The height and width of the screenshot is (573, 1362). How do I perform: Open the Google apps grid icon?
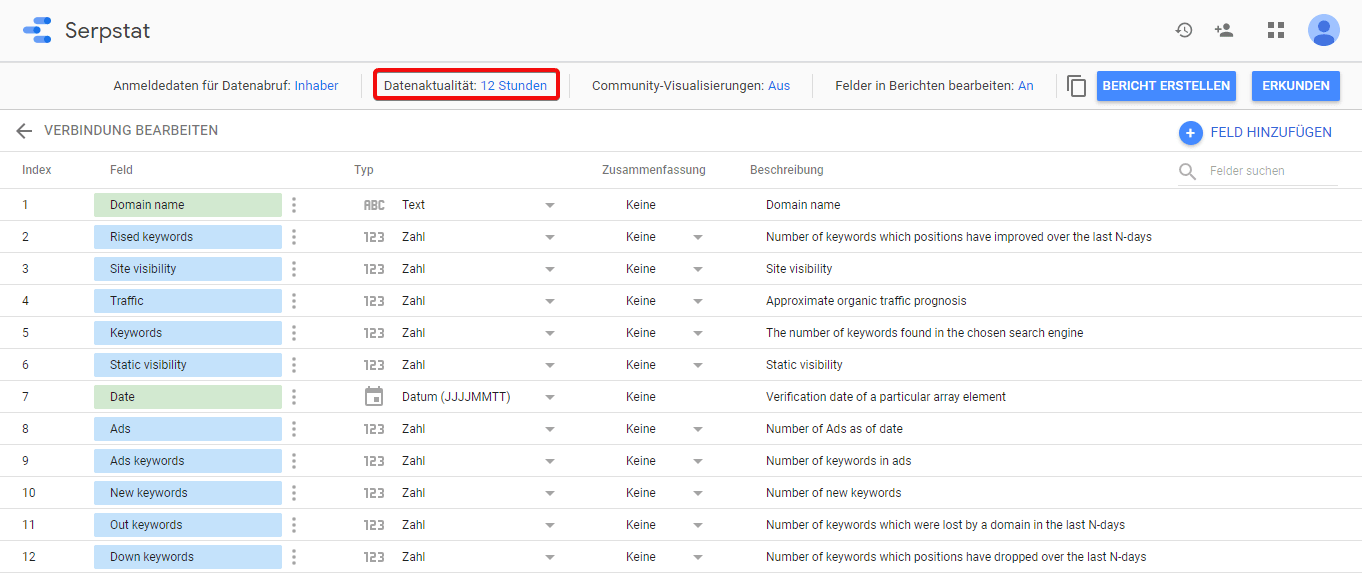click(x=1276, y=30)
